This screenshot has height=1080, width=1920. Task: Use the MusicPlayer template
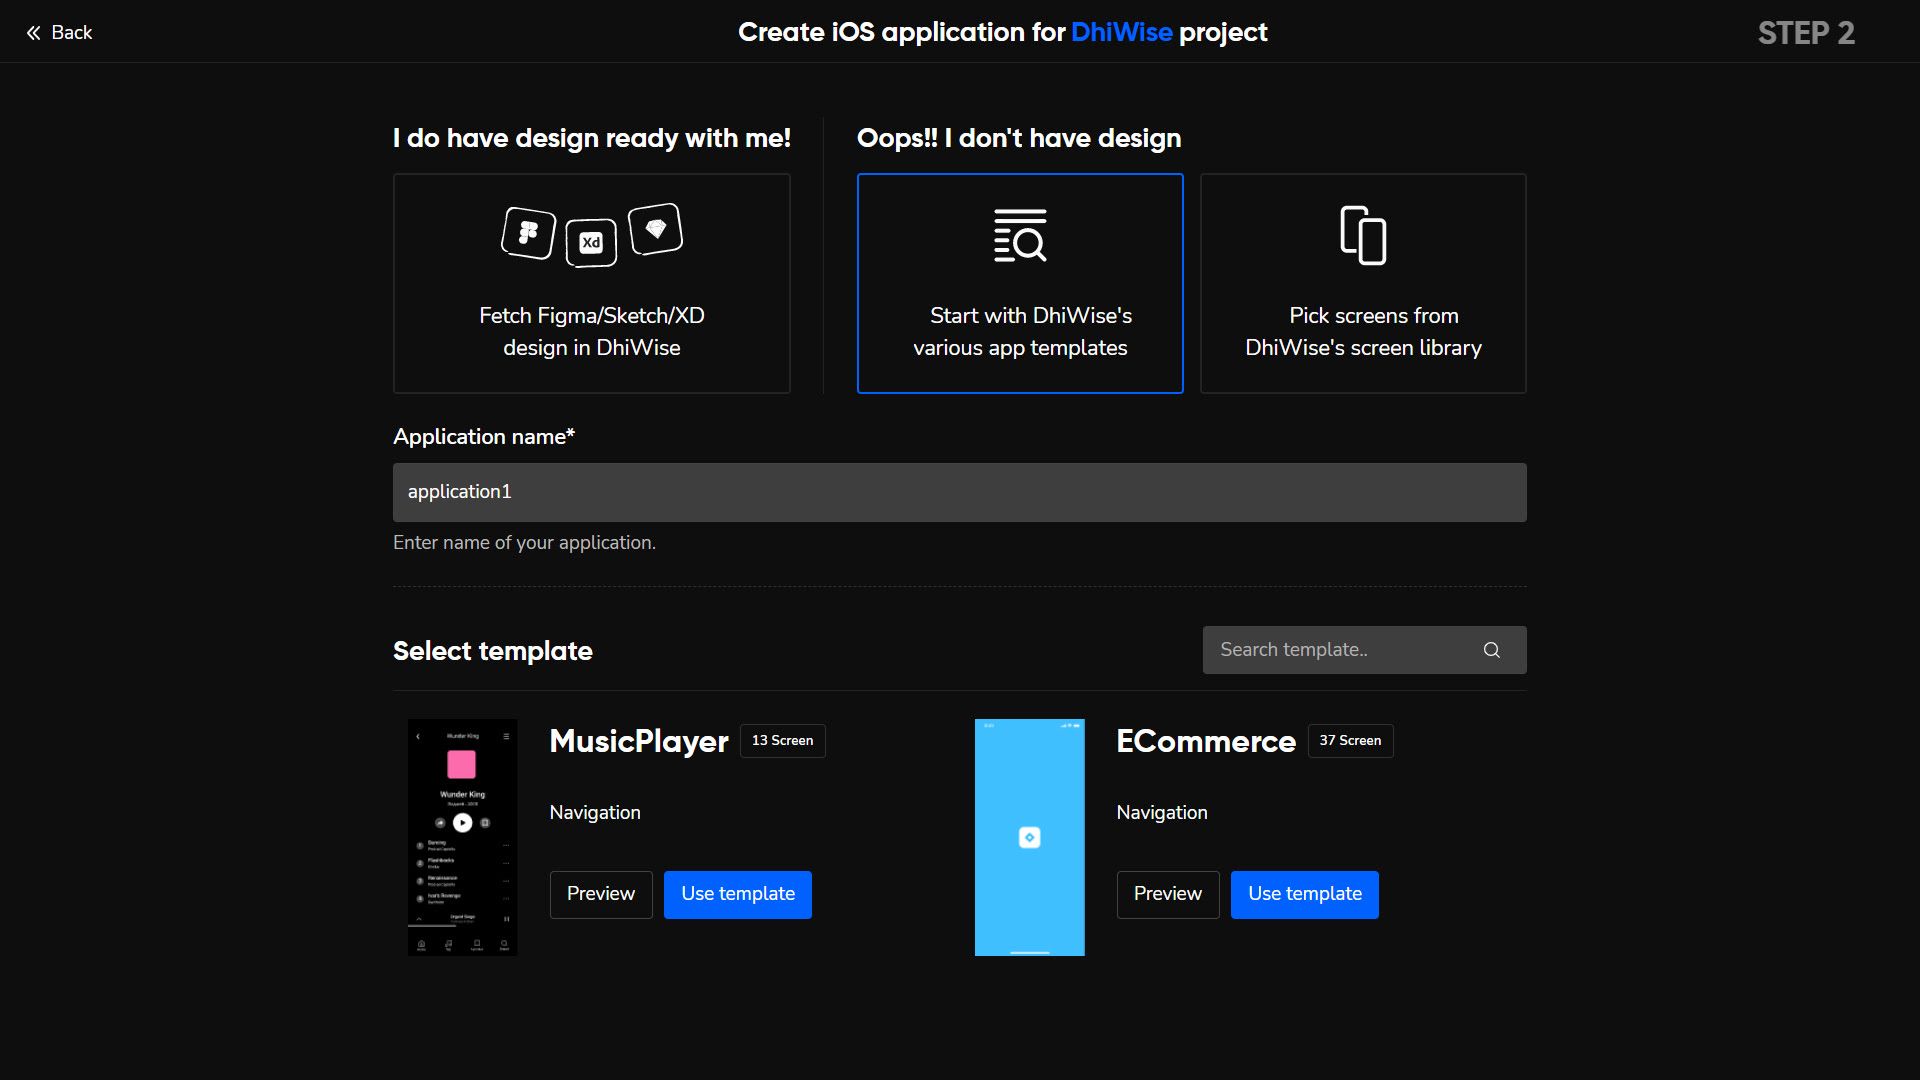pyautogui.click(x=737, y=894)
